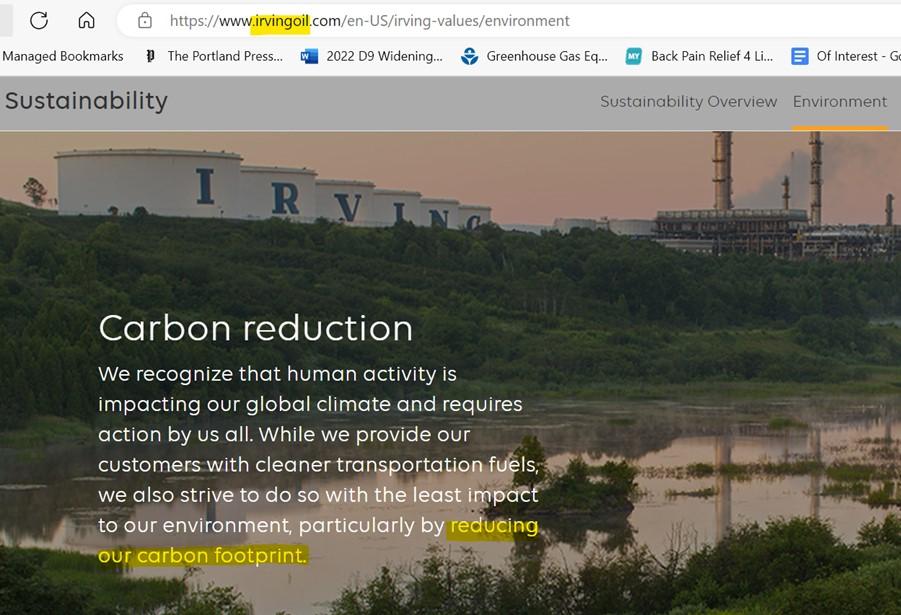Click the Word document favicon on bookmark

(x=309, y=56)
